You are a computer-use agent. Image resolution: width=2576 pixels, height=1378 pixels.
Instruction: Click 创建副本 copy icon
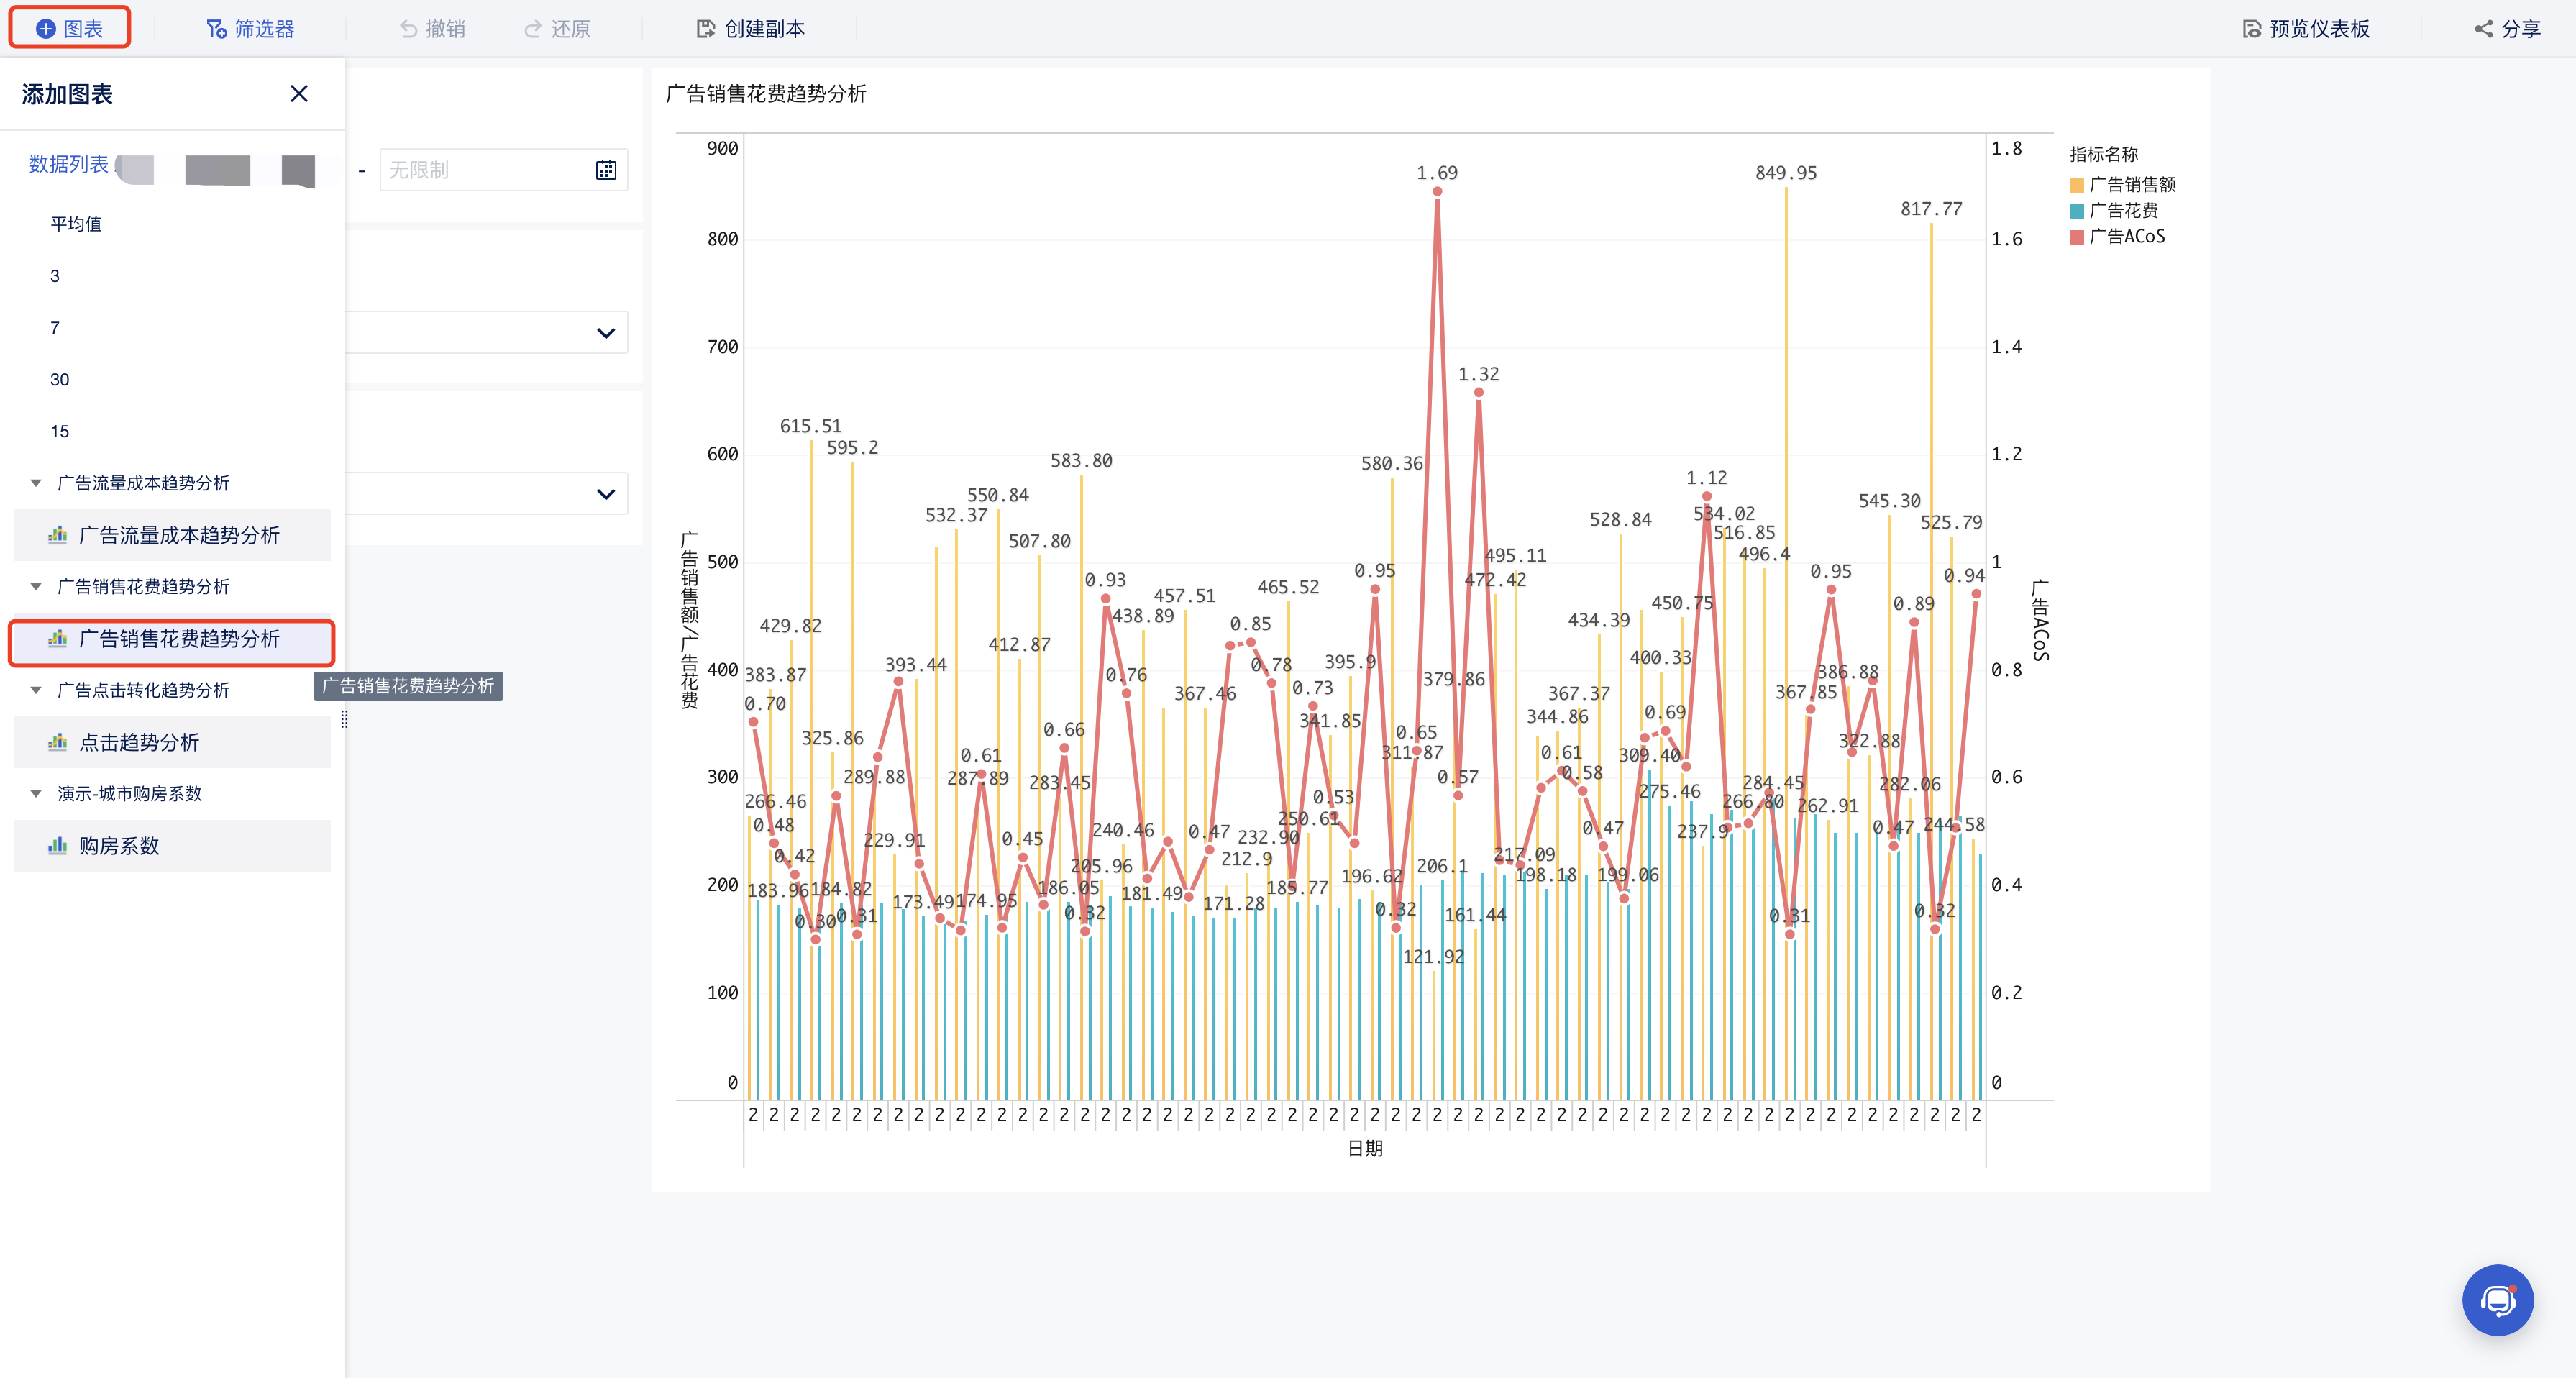[x=706, y=28]
